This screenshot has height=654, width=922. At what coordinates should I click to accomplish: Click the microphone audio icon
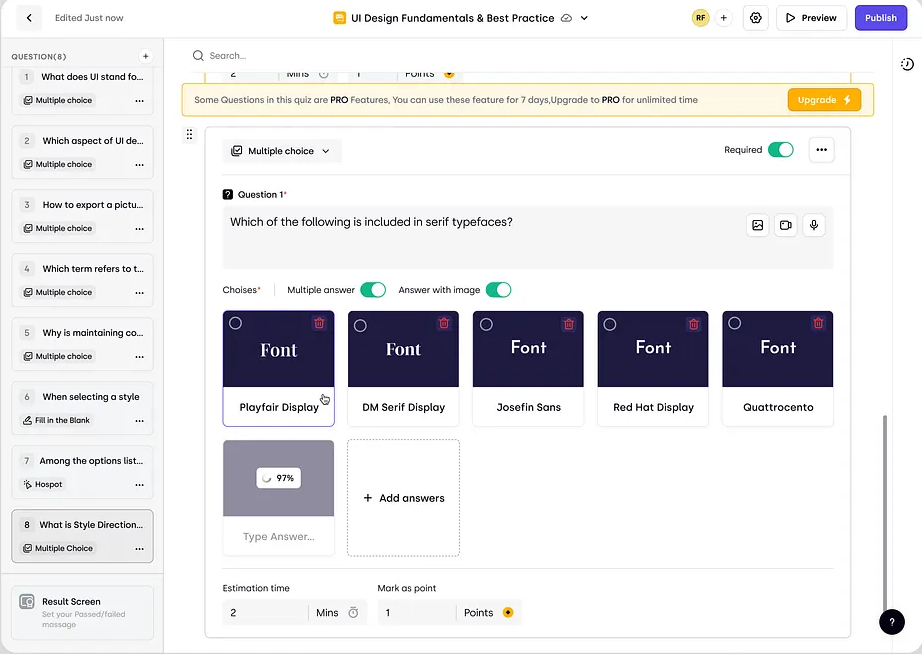click(x=814, y=225)
